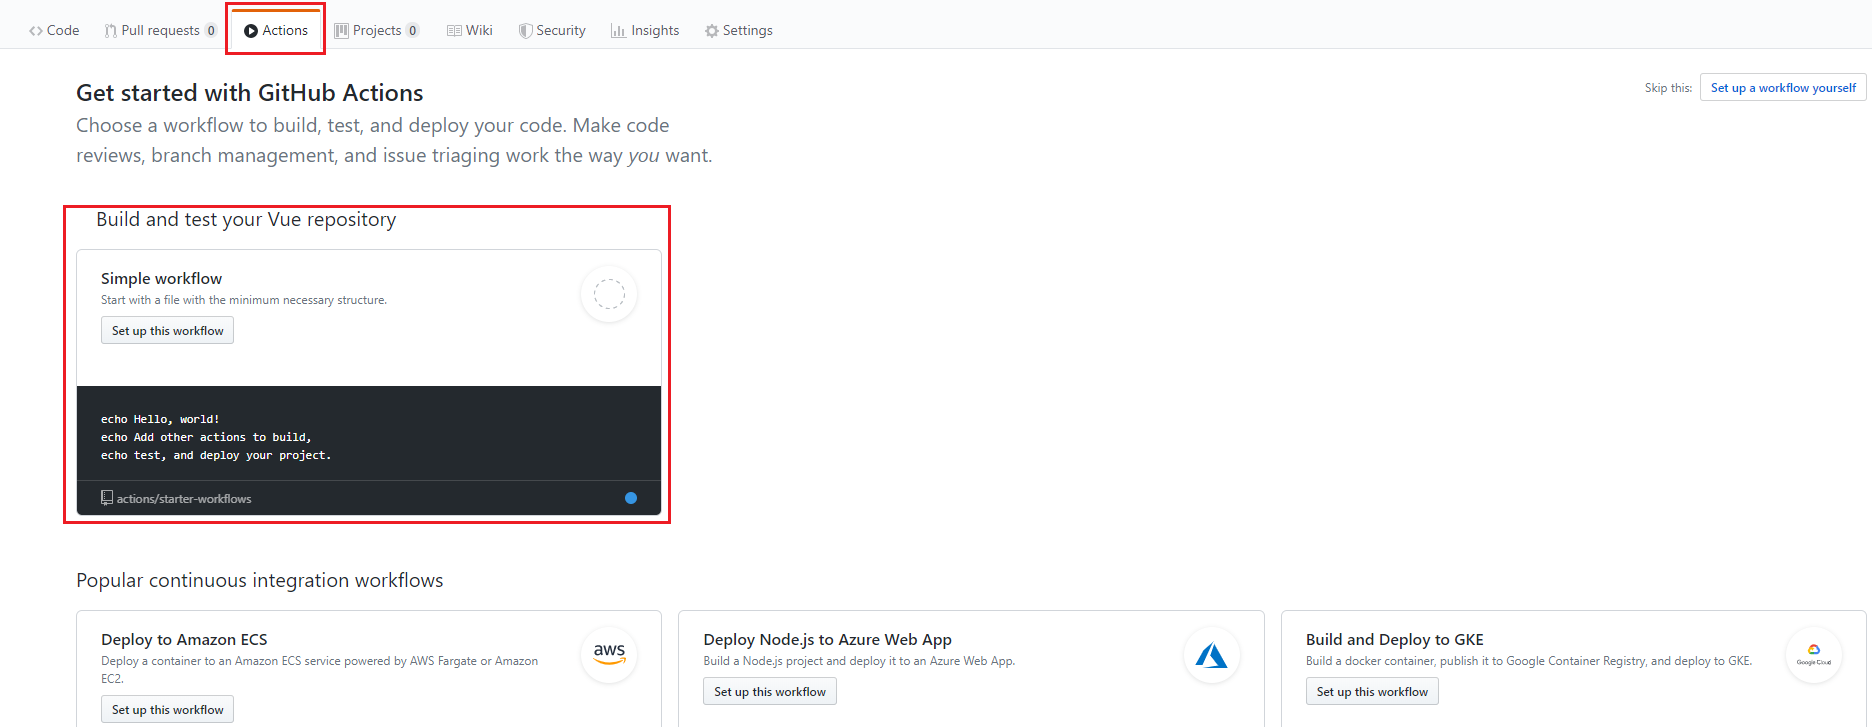Click the Azure logo icon
Viewport: 1872px width, 727px height.
(x=1212, y=655)
